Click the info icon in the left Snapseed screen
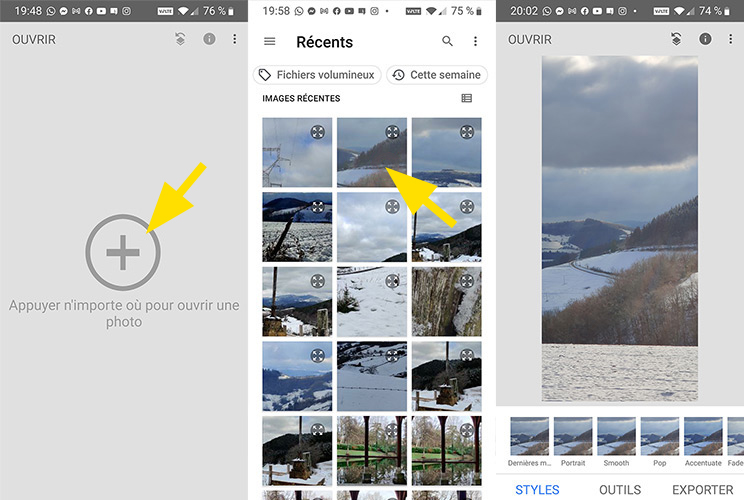This screenshot has width=744, height=500. (209, 39)
